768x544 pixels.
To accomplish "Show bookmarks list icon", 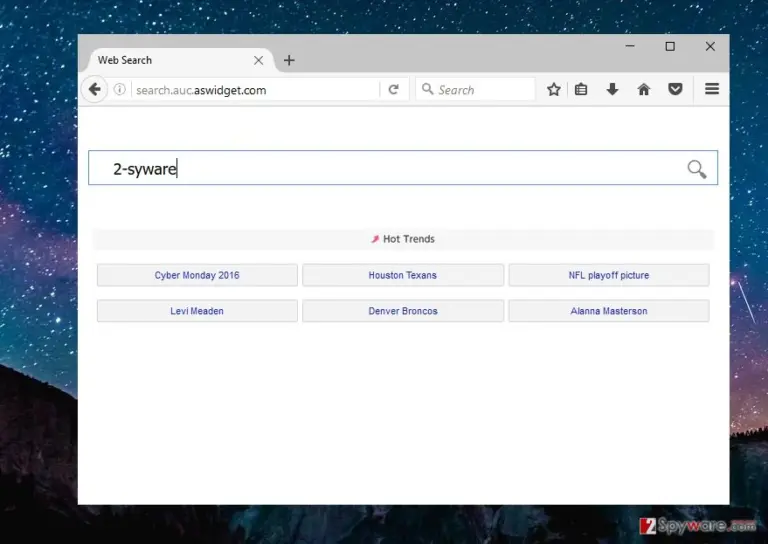I will [581, 90].
